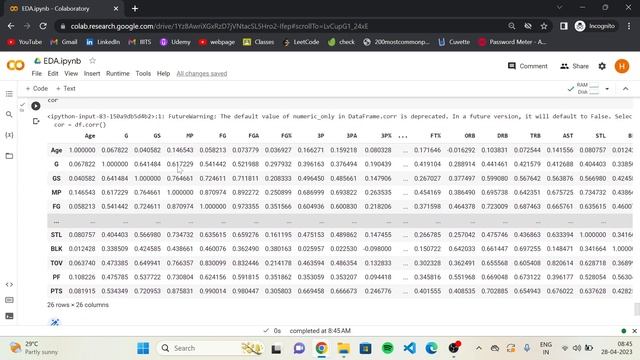Open File Explorer from taskbar
Screen dimensions: 640x360
tap(344, 348)
